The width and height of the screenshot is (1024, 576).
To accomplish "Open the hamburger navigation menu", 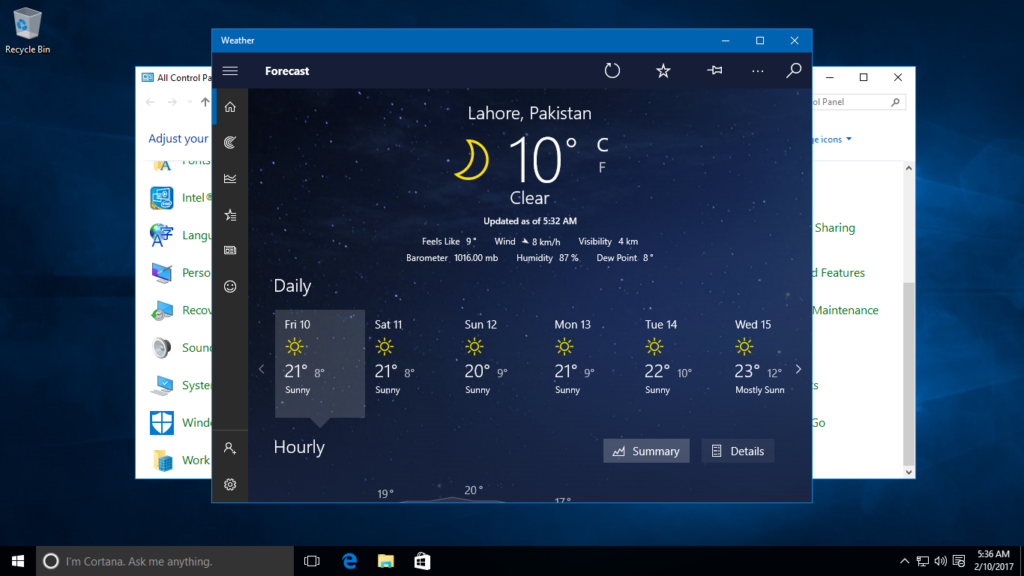I will (230, 71).
